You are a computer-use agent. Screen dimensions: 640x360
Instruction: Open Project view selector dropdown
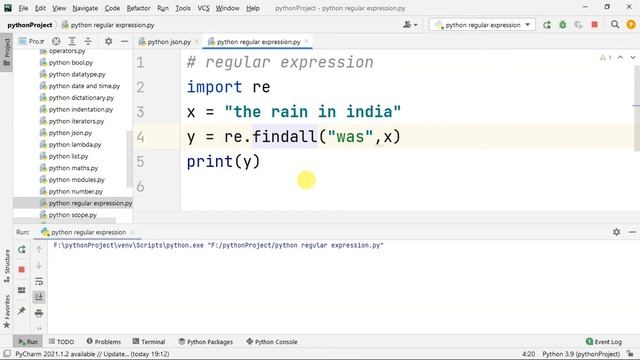32,41
